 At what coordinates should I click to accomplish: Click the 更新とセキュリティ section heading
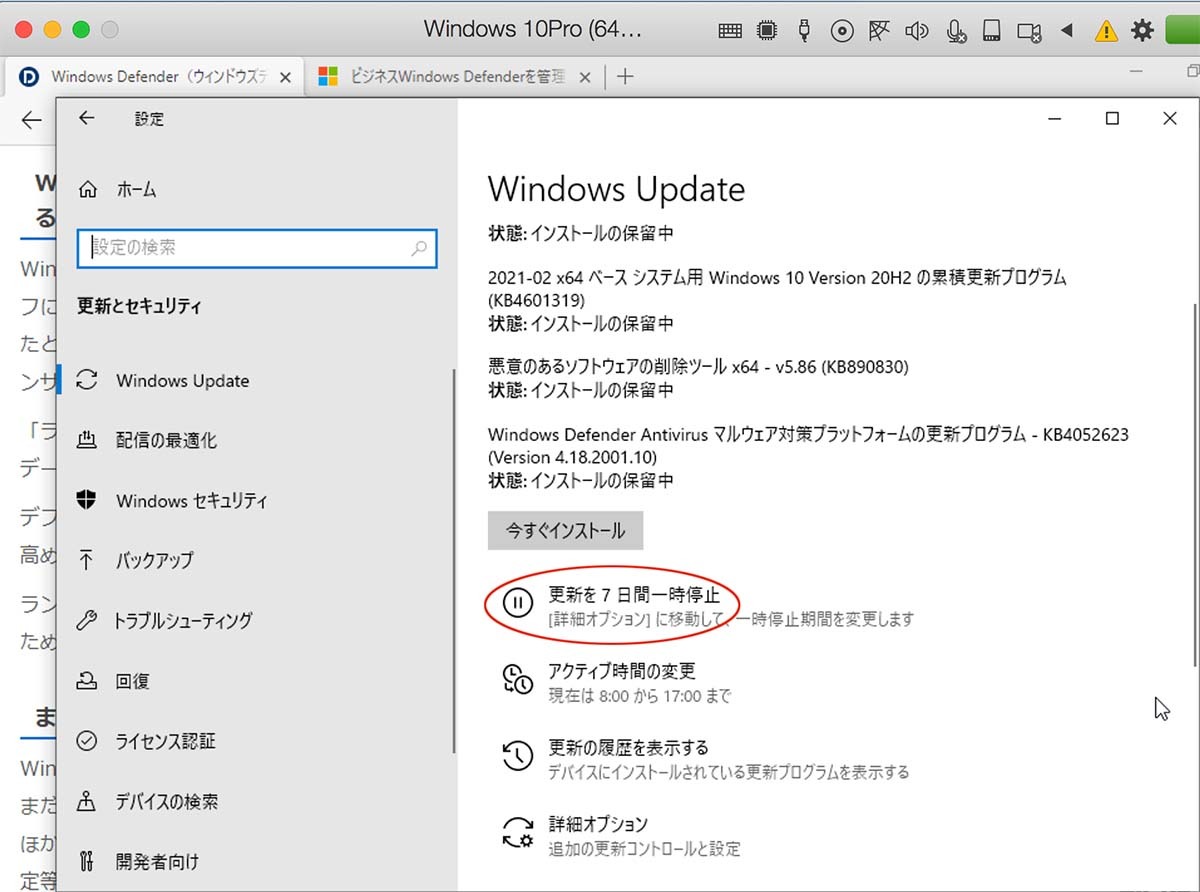point(139,307)
